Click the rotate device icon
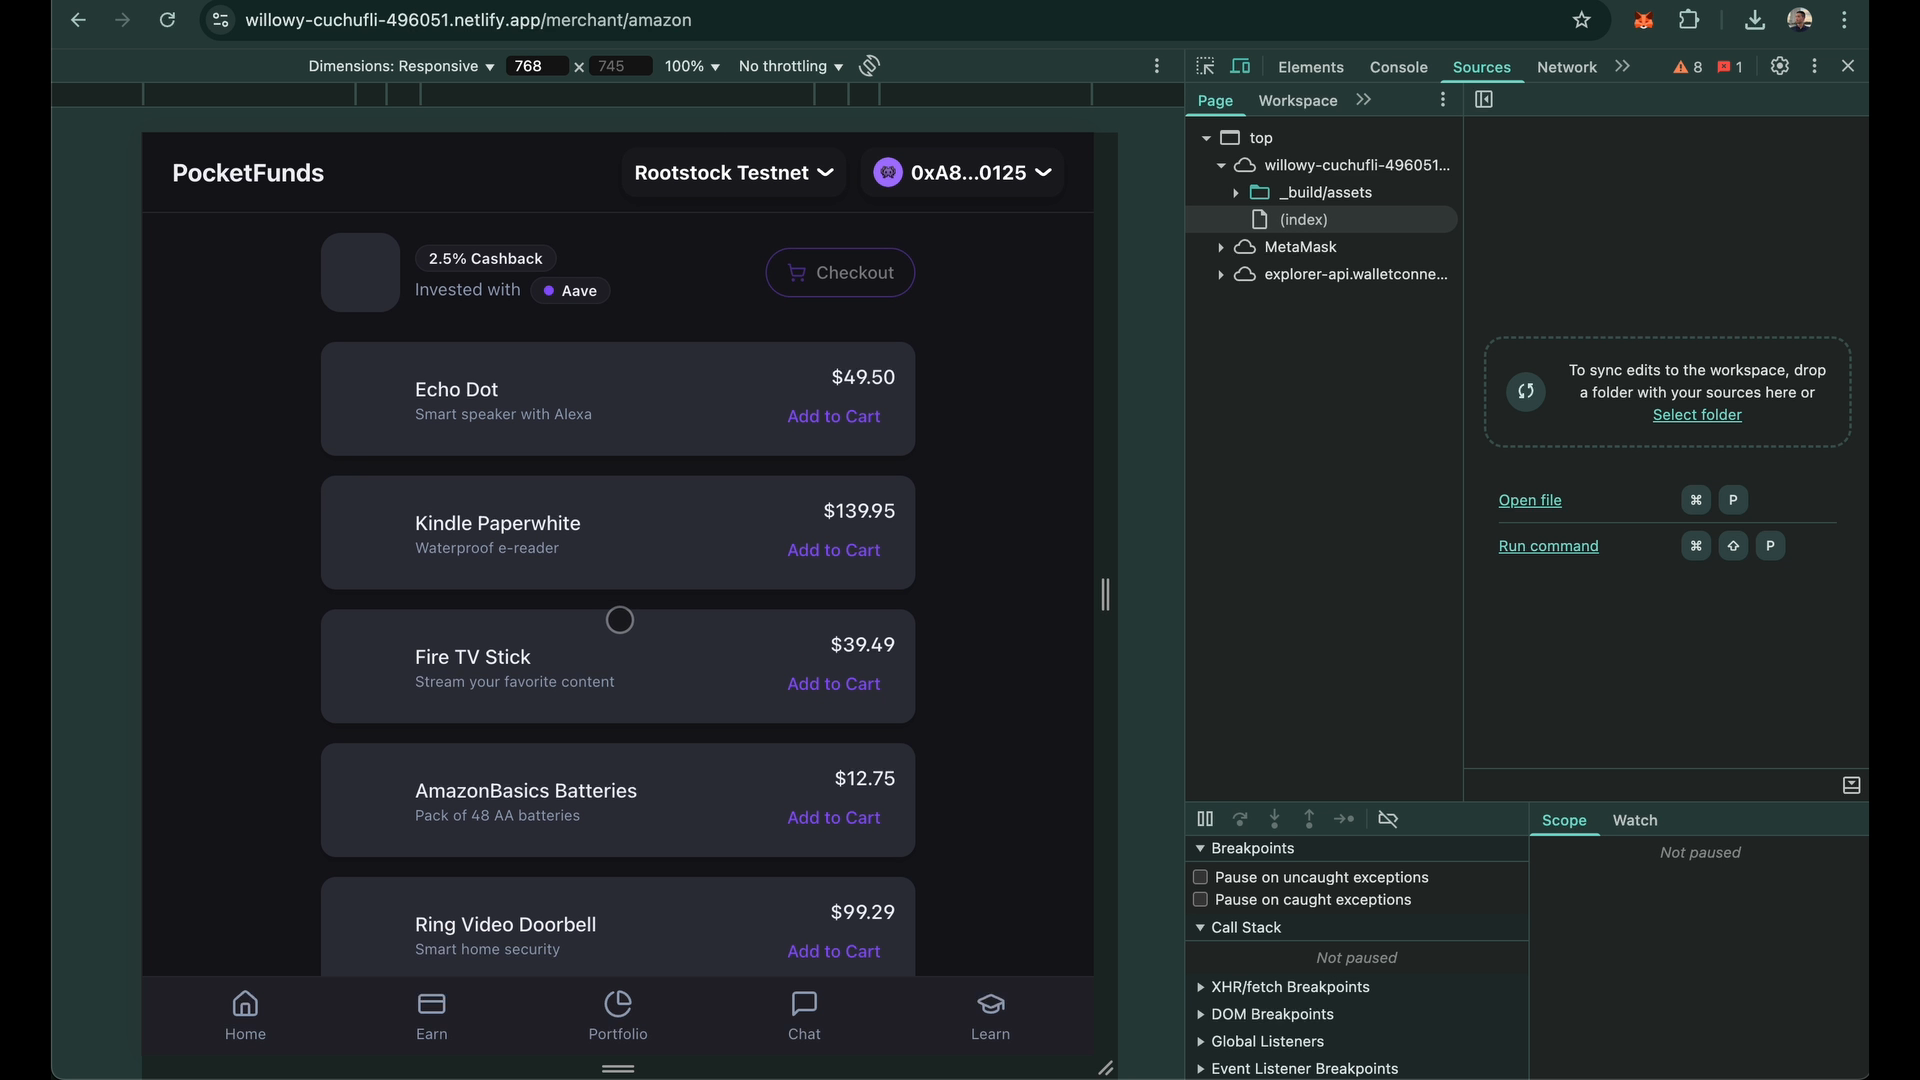1920x1080 pixels. [x=870, y=66]
